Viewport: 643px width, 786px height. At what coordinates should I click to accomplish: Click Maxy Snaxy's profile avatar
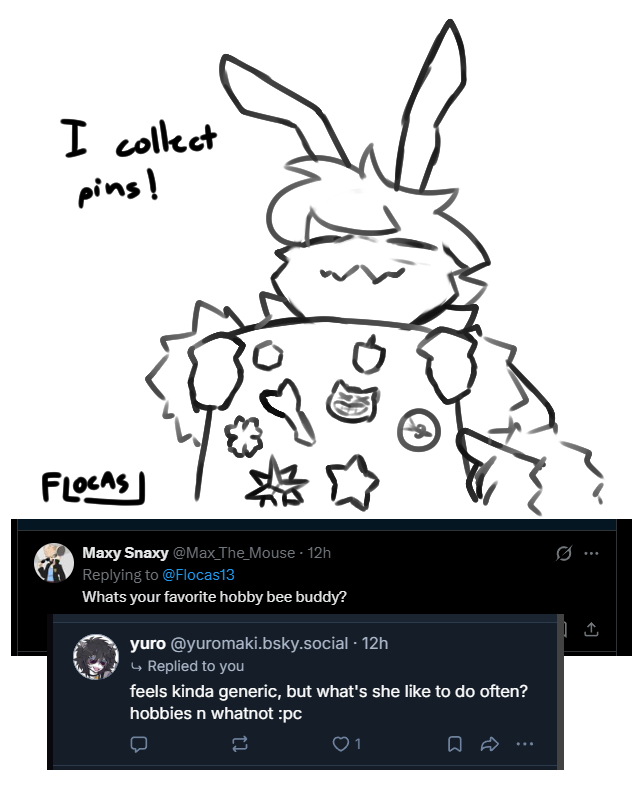tap(54, 563)
